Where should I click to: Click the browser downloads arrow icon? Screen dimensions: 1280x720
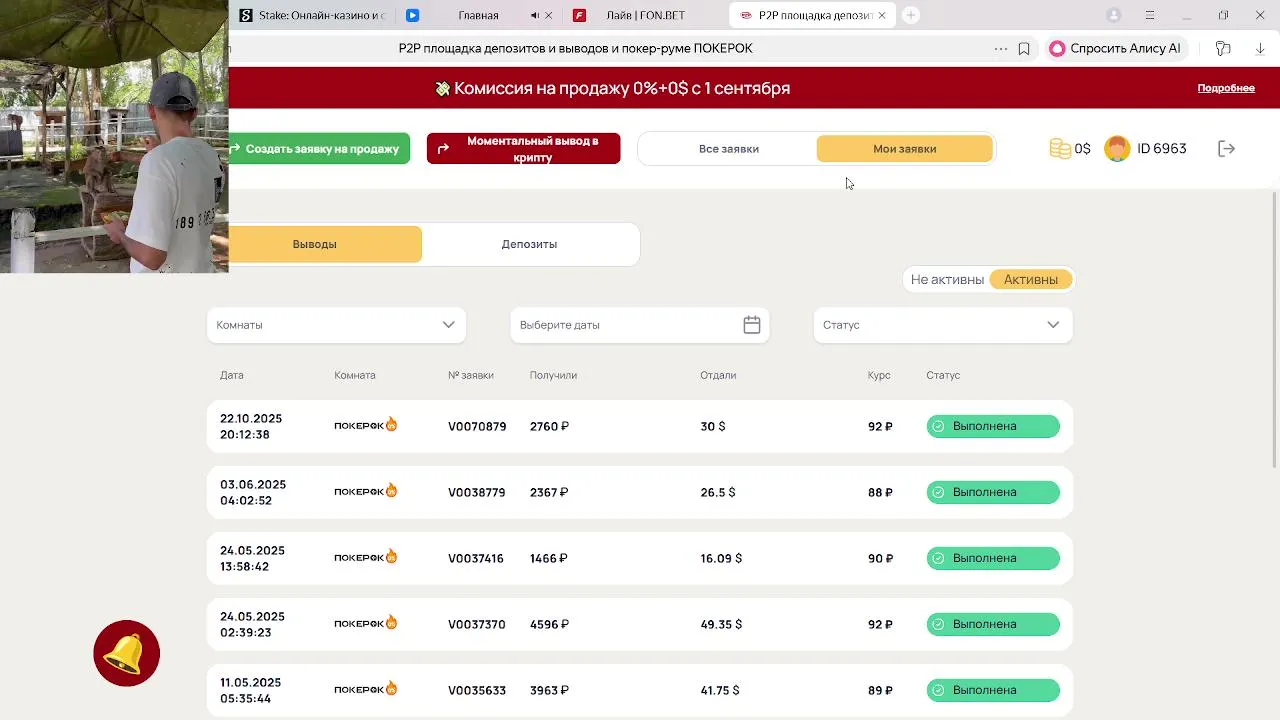1260,49
